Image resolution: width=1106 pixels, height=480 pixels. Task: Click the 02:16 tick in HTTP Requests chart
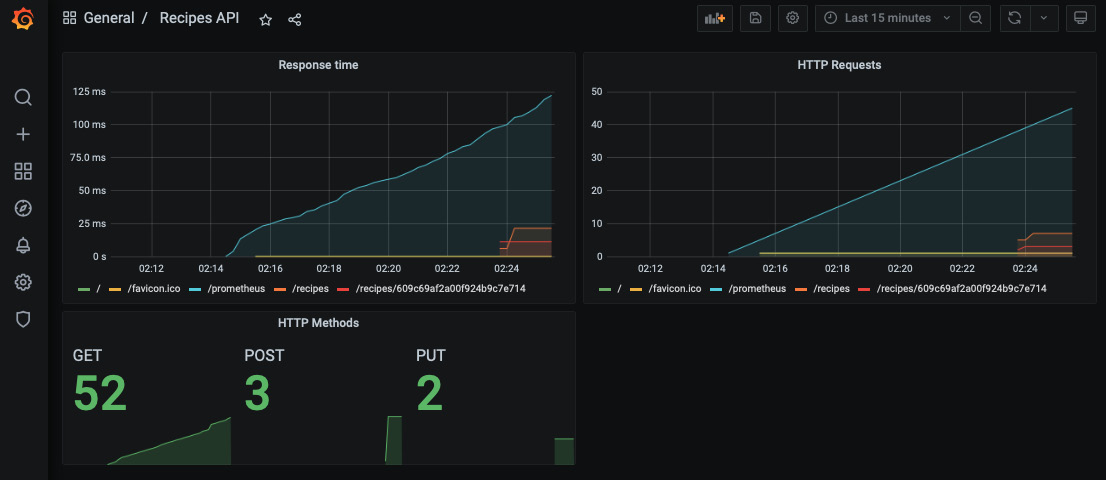(775, 269)
